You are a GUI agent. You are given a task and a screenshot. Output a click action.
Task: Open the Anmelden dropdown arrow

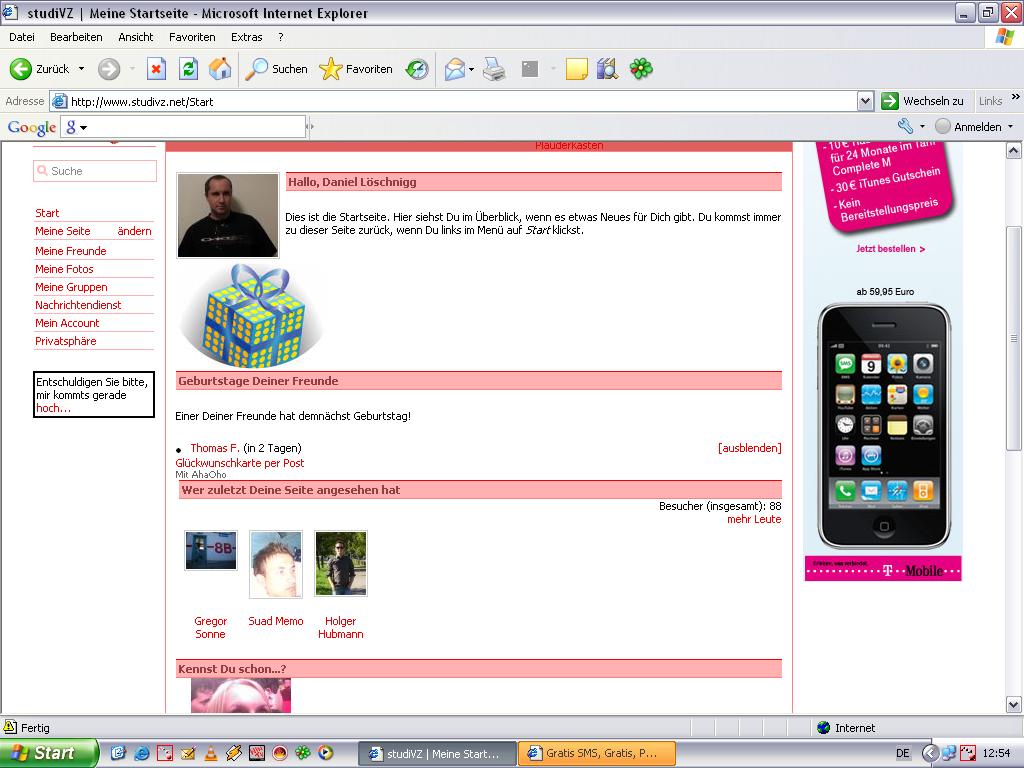1010,127
